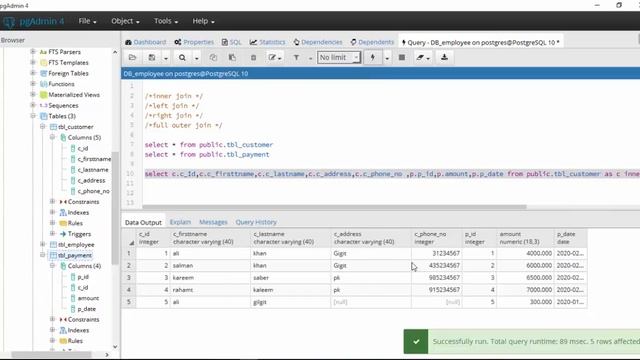Screen dimensions: 640x360
Task: Expand Constraints under tbl_customer
Action: pos(52,201)
